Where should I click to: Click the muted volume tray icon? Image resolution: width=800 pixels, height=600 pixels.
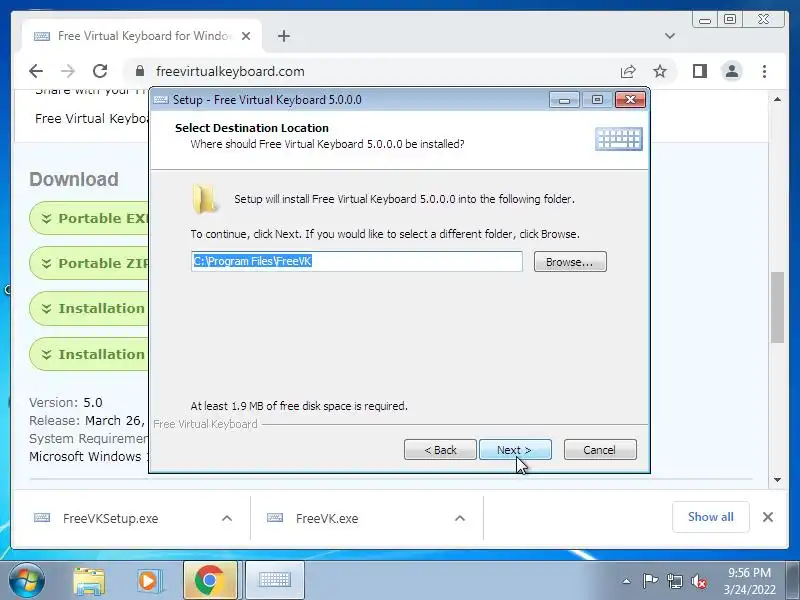tap(699, 581)
